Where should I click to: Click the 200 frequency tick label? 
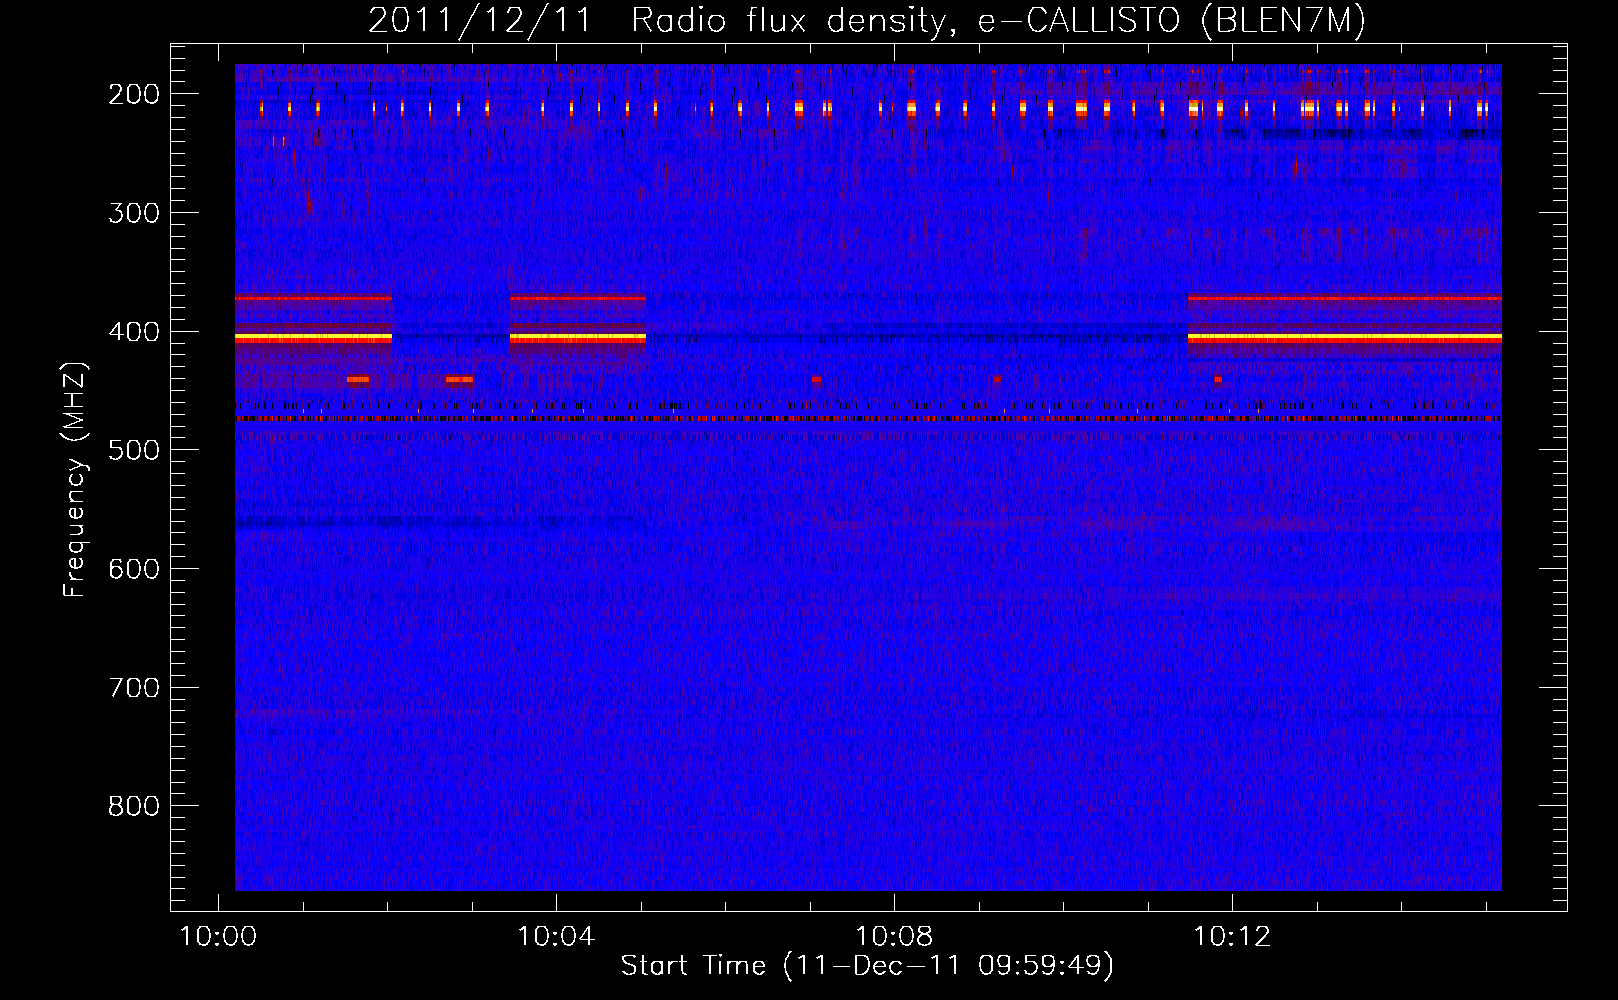click(x=133, y=94)
